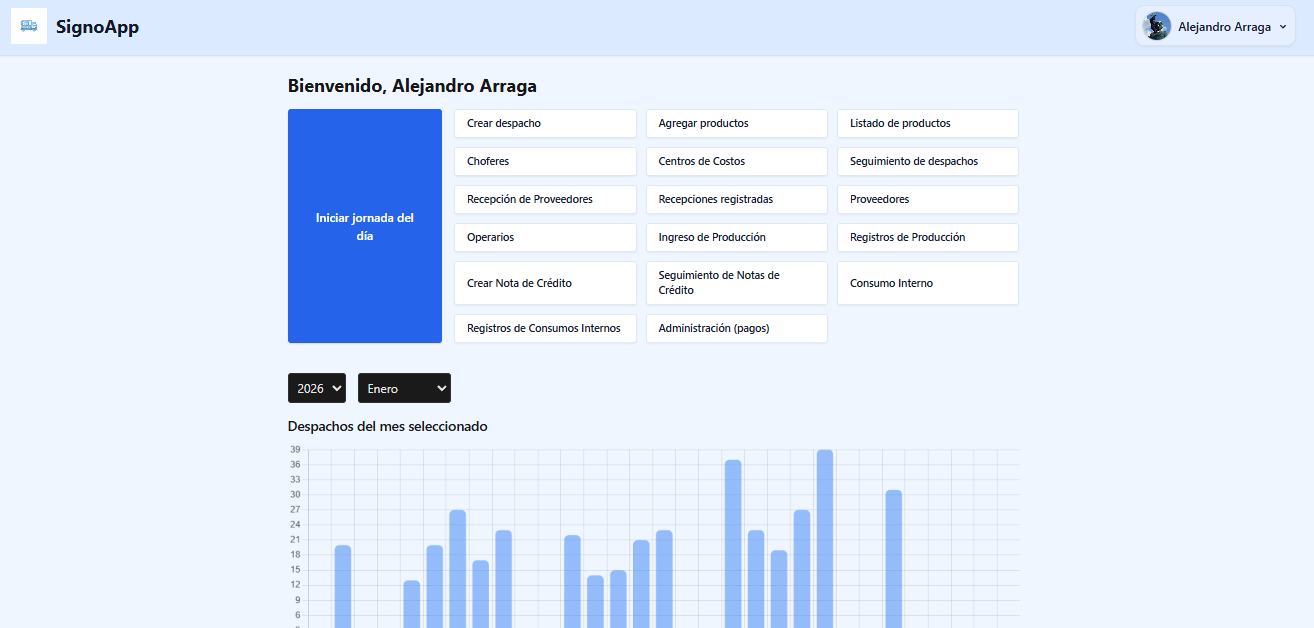Open Listado de productos
This screenshot has width=1314, height=628.
[927, 123]
